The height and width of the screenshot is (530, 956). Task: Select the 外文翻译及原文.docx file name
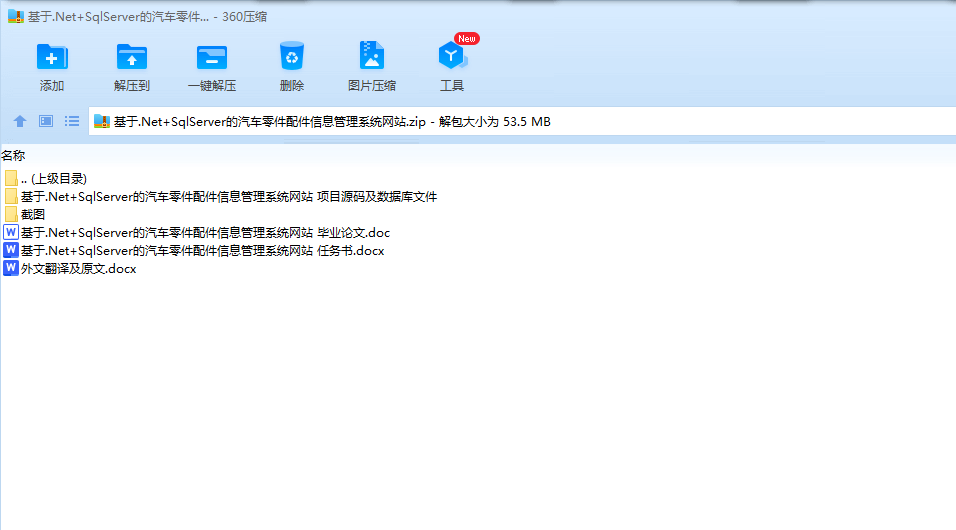coord(79,268)
